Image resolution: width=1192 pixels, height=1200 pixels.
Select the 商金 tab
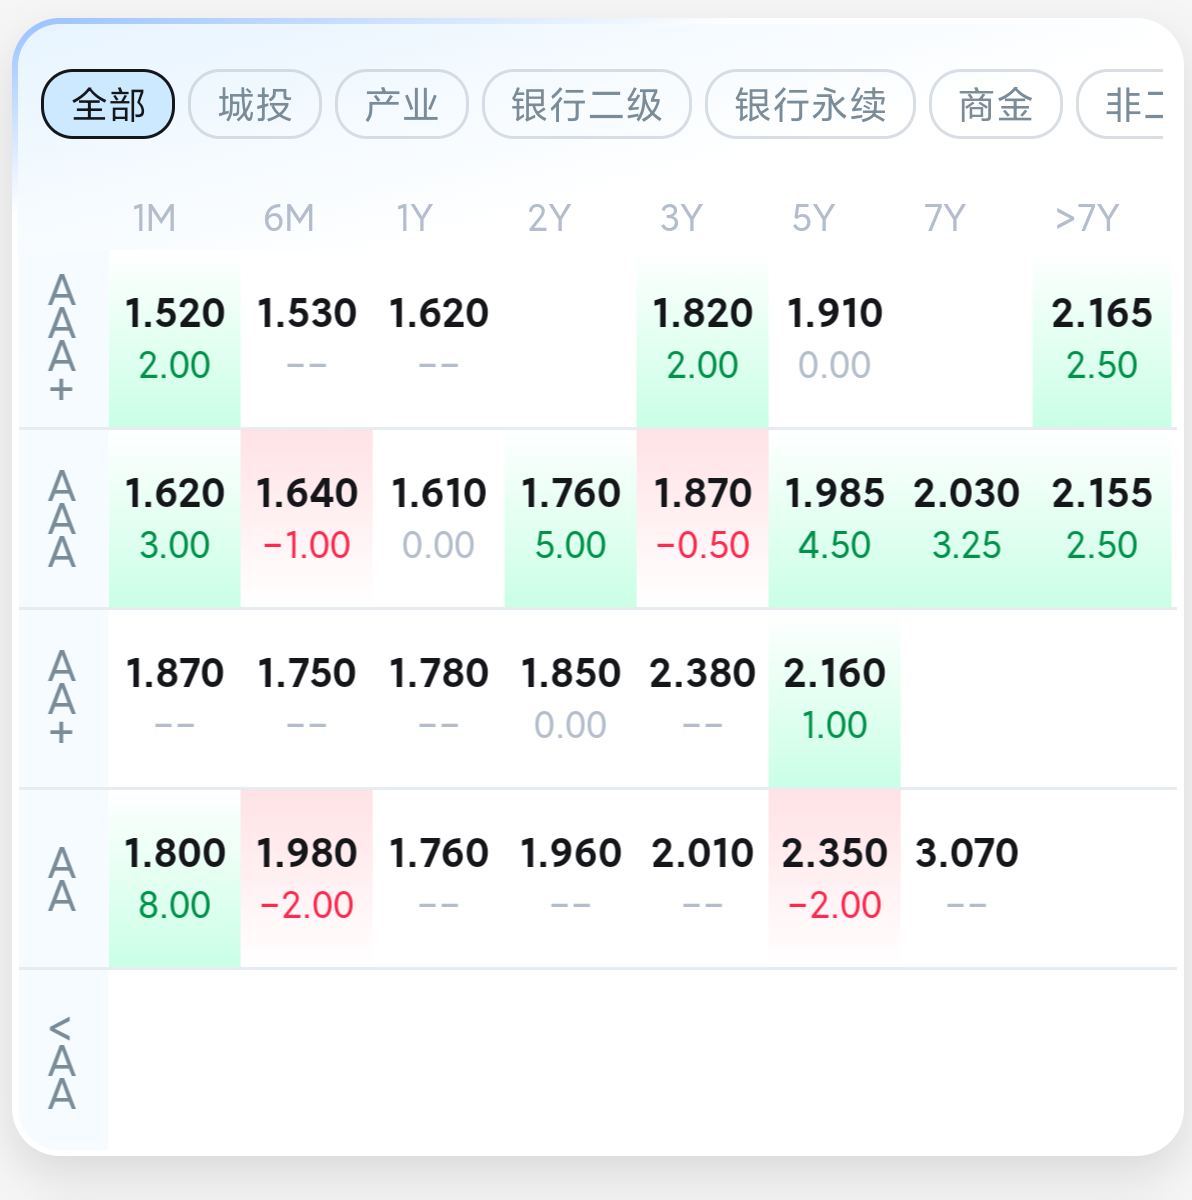pyautogui.click(x=995, y=104)
